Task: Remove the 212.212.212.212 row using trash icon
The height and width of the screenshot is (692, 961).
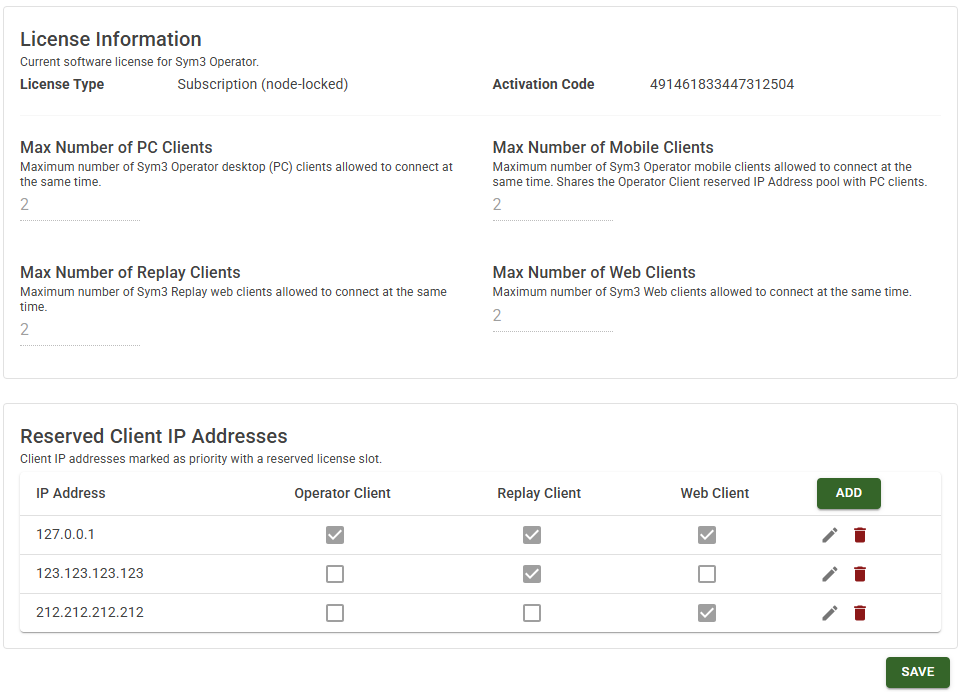Action: 860,613
